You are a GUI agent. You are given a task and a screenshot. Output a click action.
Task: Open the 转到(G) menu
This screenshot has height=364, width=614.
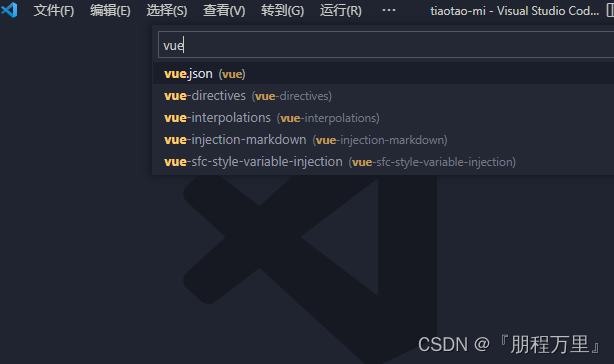[x=282, y=11]
